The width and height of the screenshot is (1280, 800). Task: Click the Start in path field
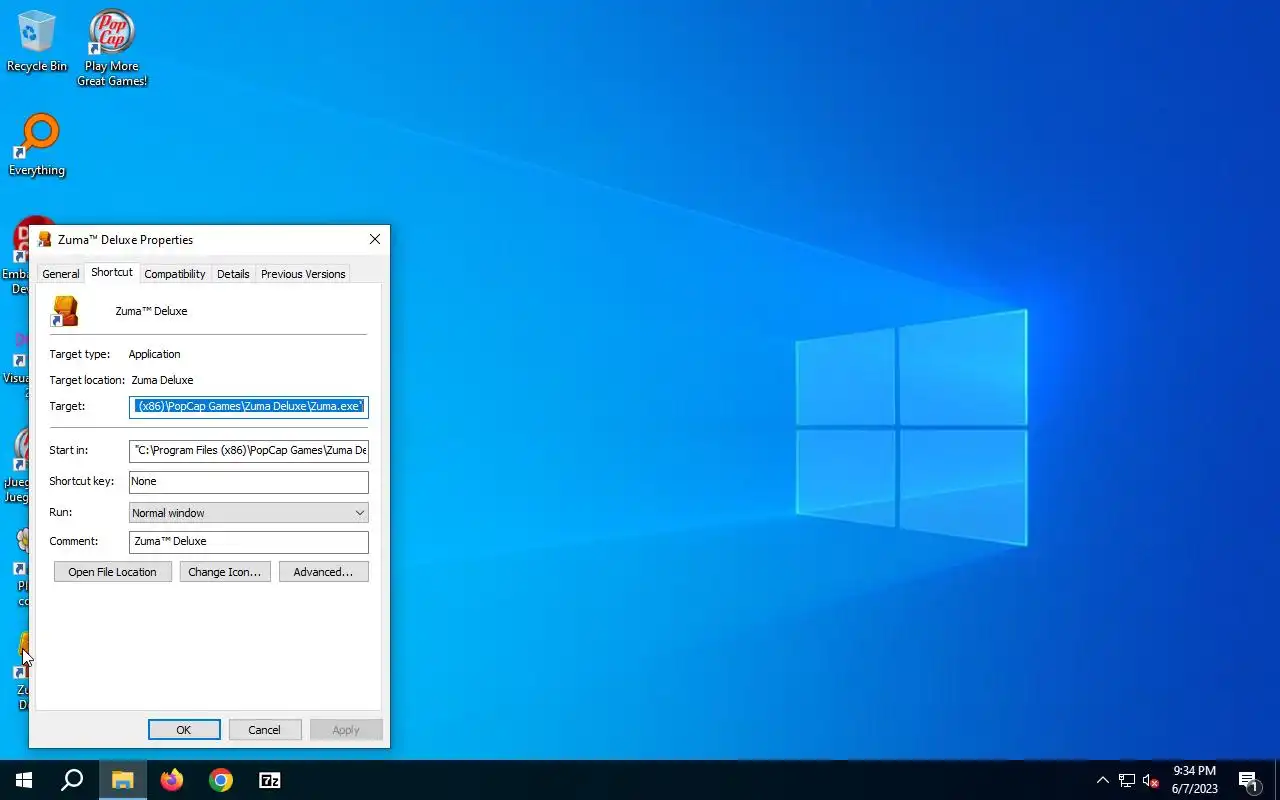click(x=249, y=450)
